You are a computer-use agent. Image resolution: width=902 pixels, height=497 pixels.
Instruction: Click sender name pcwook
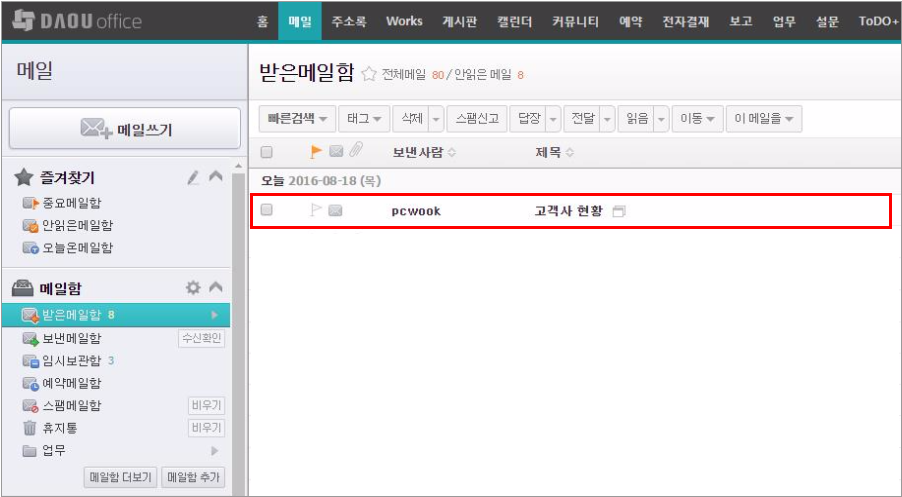click(416, 211)
